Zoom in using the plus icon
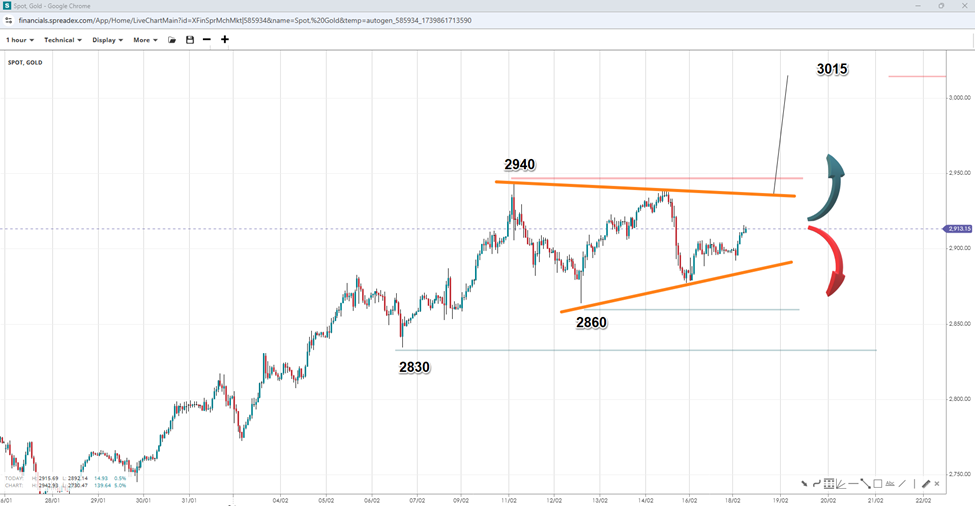Image resolution: width=975 pixels, height=506 pixels. [x=225, y=40]
